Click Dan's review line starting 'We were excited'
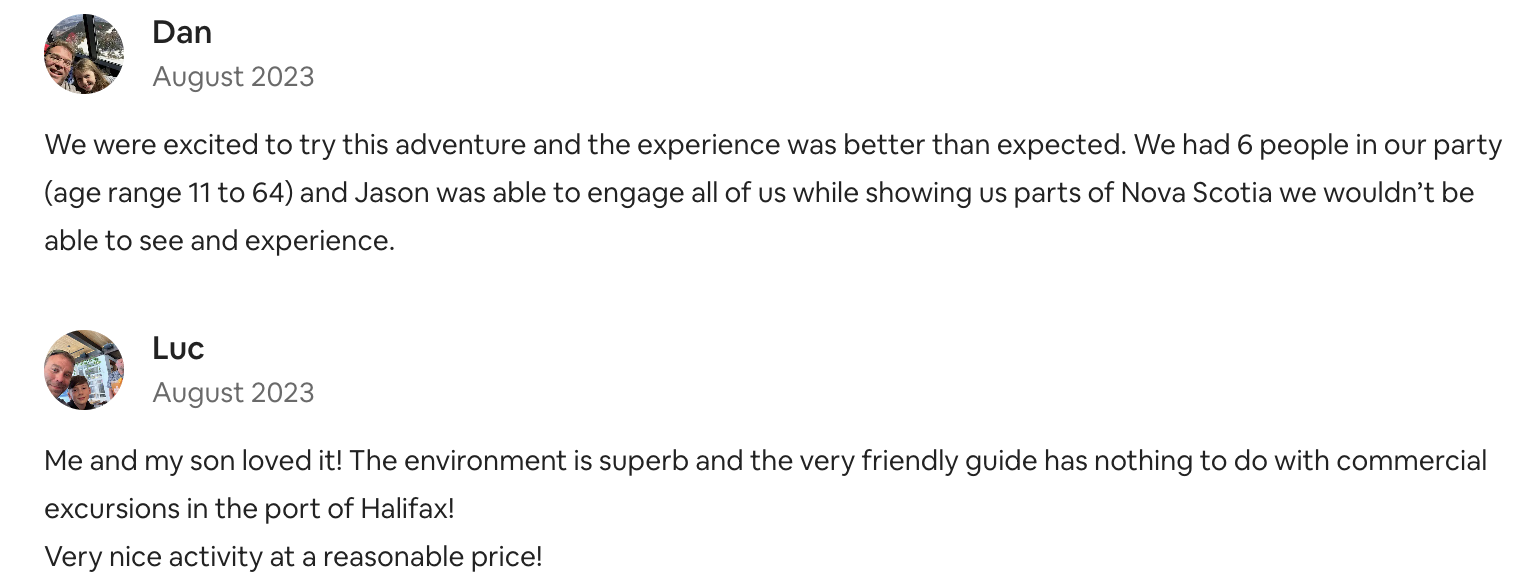The image size is (1524, 582). pos(773,145)
